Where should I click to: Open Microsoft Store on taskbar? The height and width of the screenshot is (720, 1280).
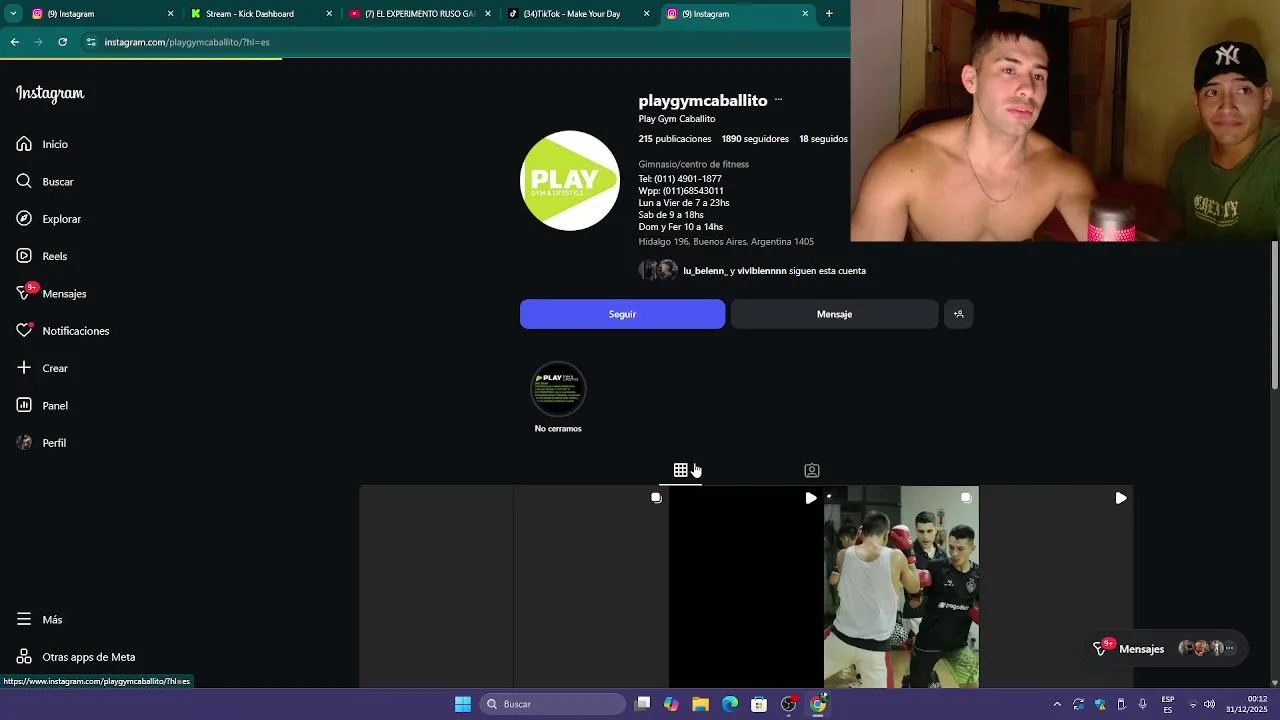pyautogui.click(x=759, y=704)
